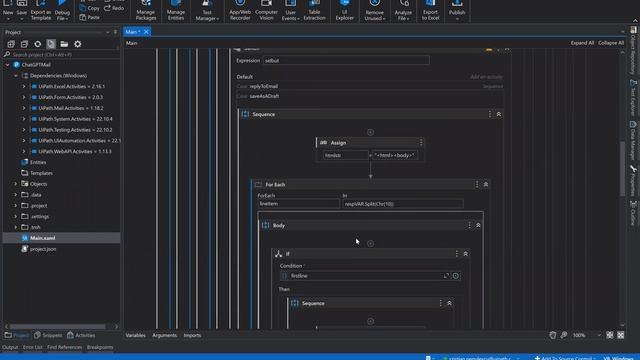This screenshot has height=360, width=640.
Task: Open the Assign activity options menu
Action: [x=421, y=142]
